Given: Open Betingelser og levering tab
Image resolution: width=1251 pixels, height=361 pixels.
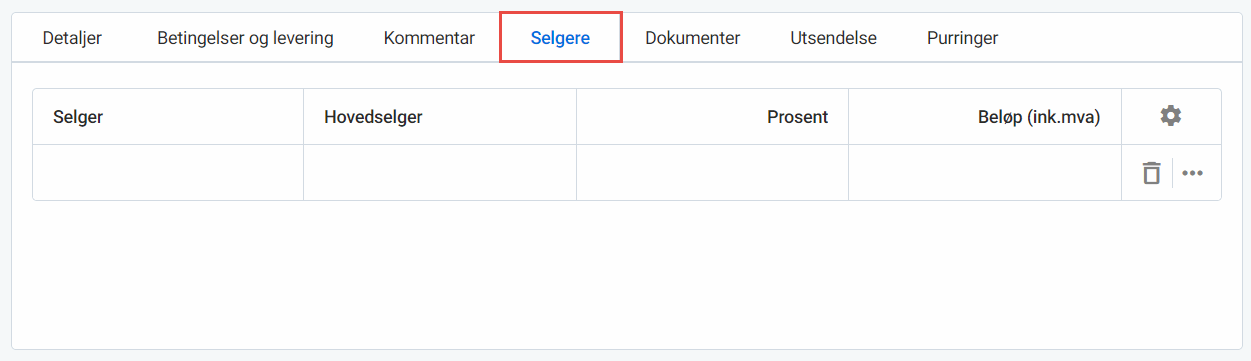Looking at the screenshot, I should 245,38.
